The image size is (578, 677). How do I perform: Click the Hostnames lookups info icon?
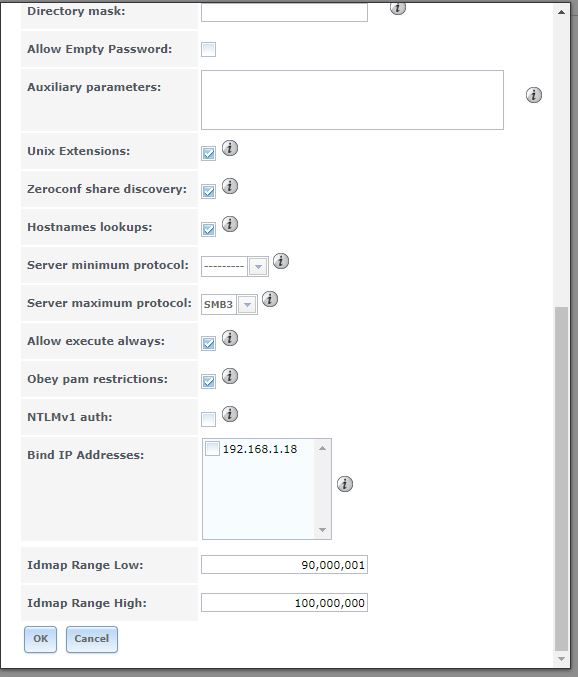(x=230, y=224)
